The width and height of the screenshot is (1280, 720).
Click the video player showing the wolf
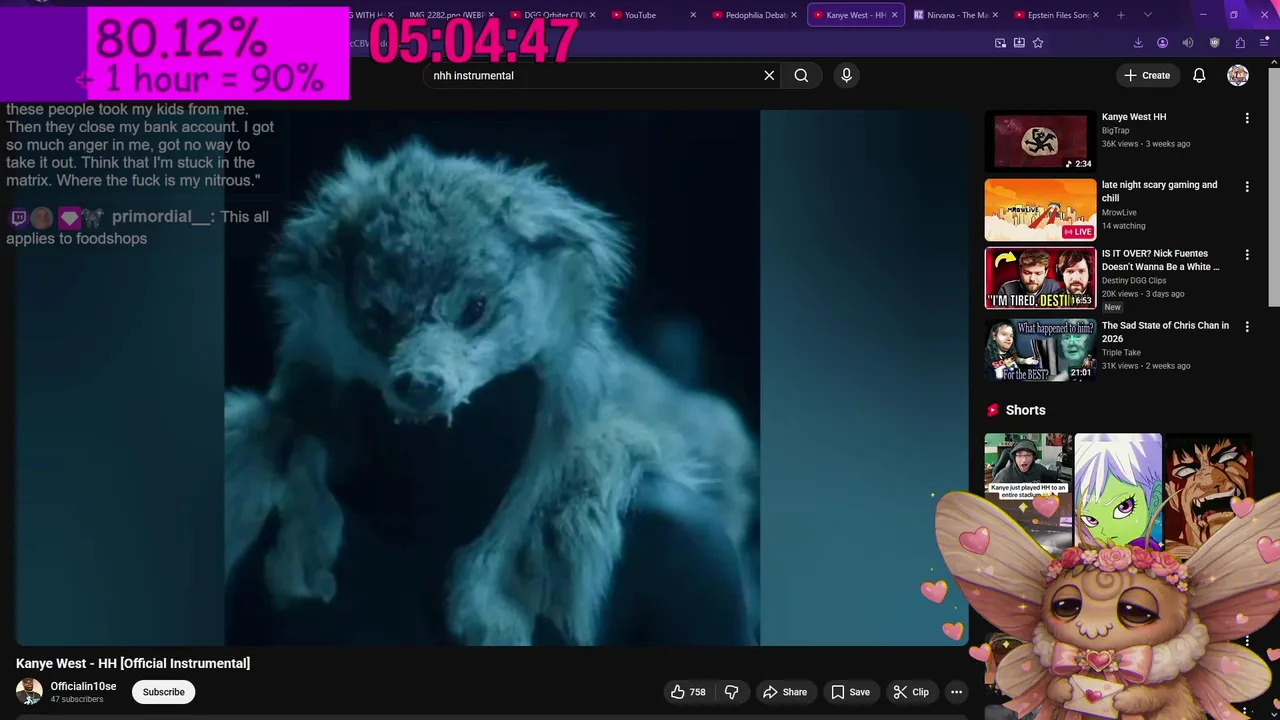[x=491, y=377]
